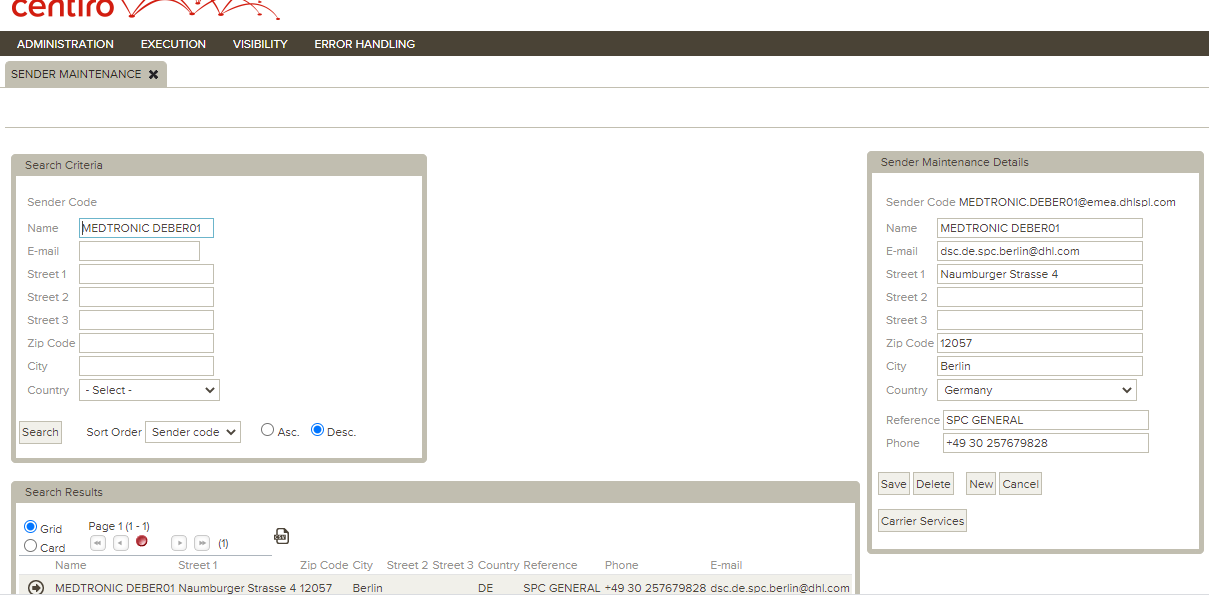Save the sender details

pyautogui.click(x=893, y=484)
